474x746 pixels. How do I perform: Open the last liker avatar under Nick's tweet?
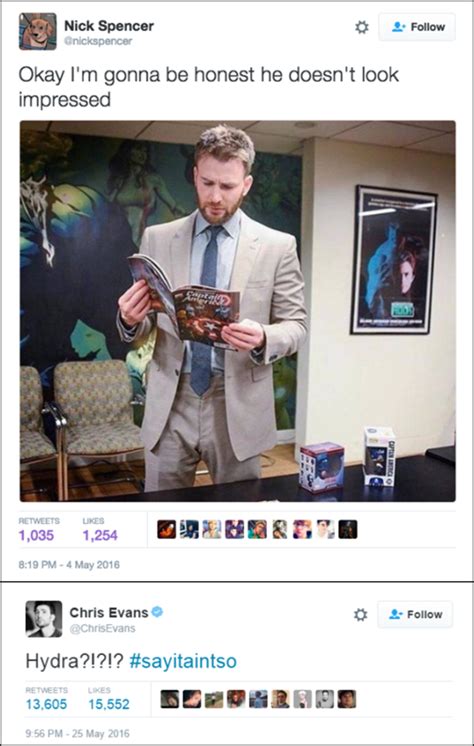[x=348, y=529]
